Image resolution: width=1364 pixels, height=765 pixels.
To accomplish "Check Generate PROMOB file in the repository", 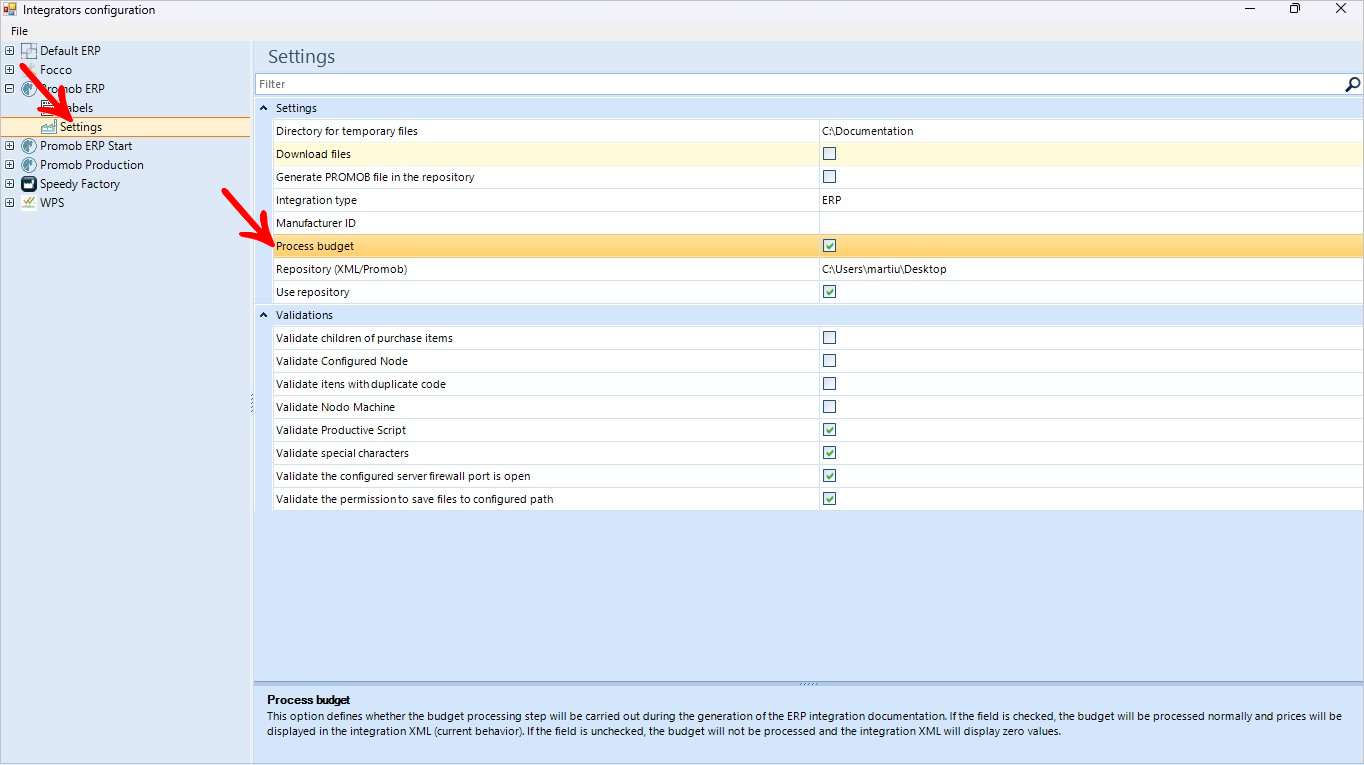I will click(829, 177).
